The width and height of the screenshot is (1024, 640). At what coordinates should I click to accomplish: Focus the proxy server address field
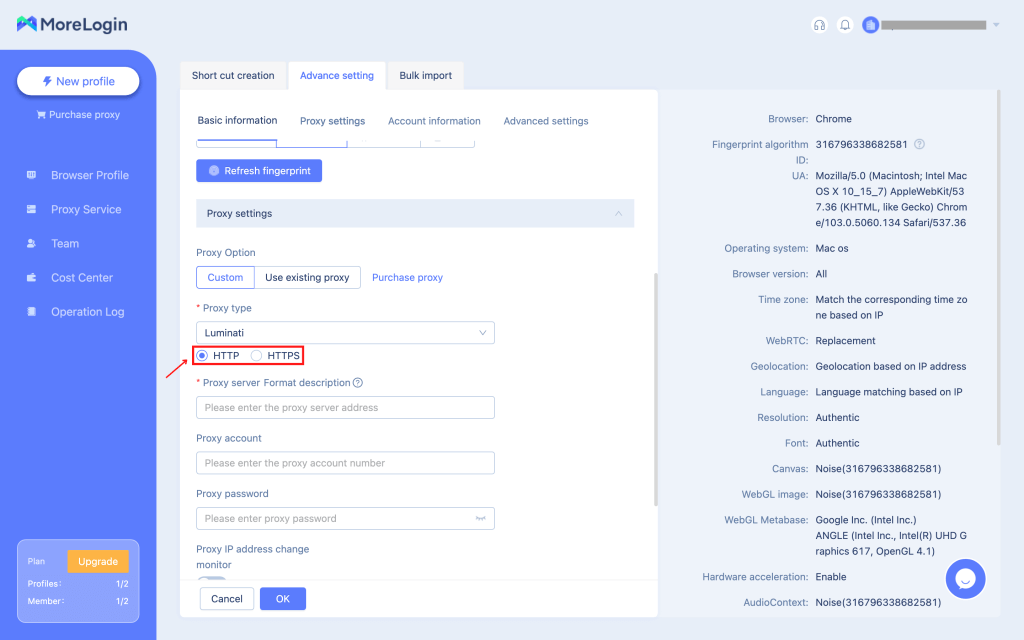[x=345, y=408]
